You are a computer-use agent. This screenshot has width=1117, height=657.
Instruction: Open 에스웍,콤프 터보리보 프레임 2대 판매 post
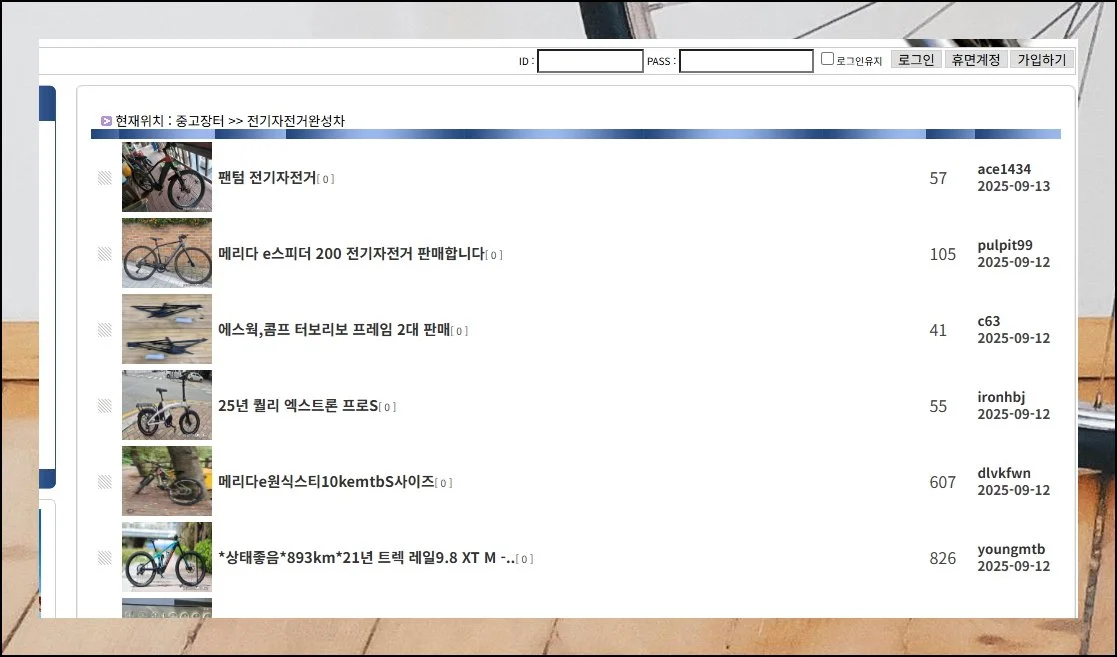point(333,330)
